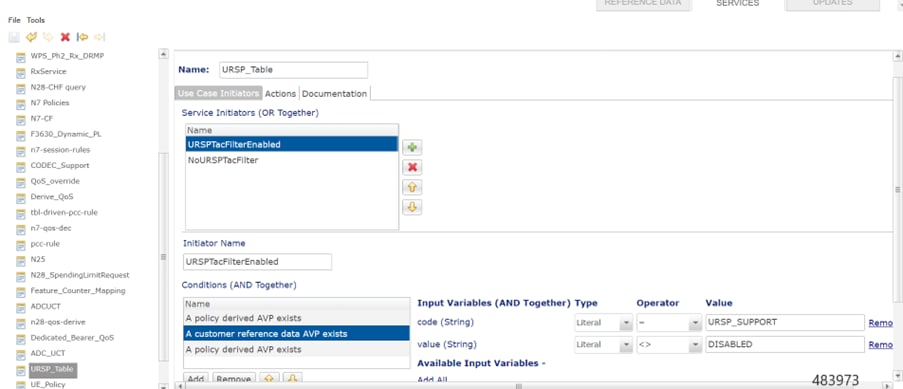Image resolution: width=903 pixels, height=389 pixels.
Task: Delete selected service initiator with red X
Action: [412, 168]
